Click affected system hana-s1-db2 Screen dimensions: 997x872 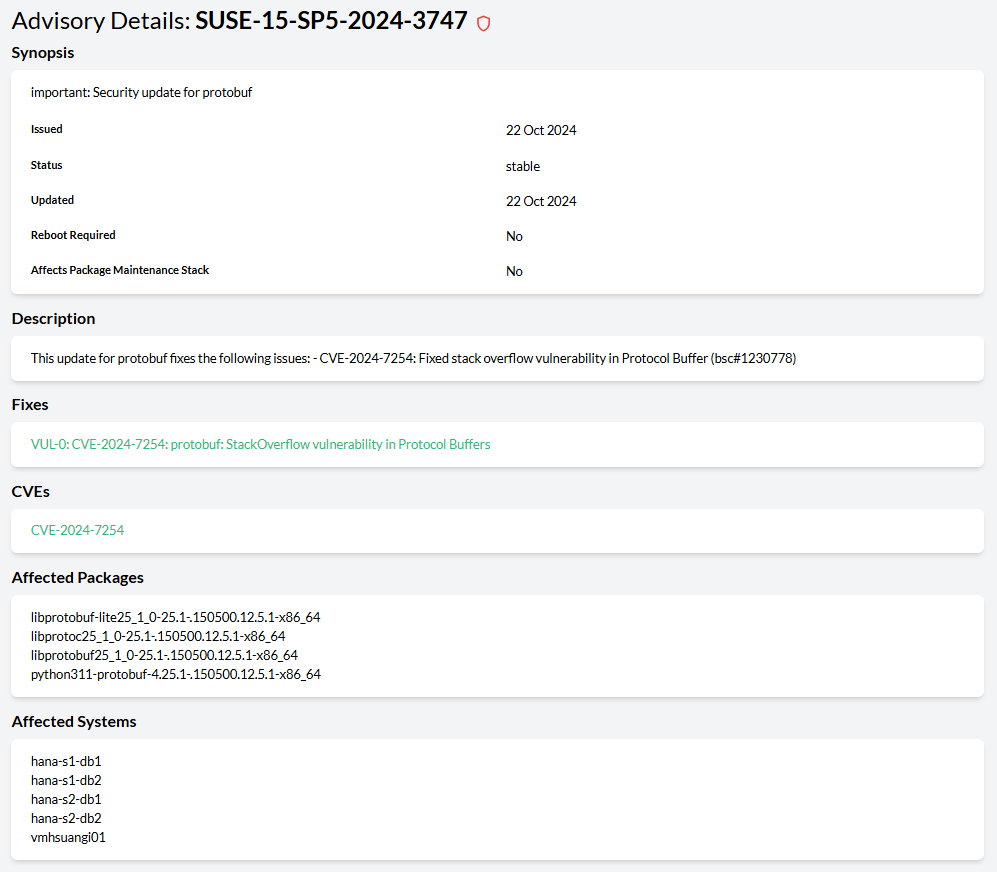point(66,780)
